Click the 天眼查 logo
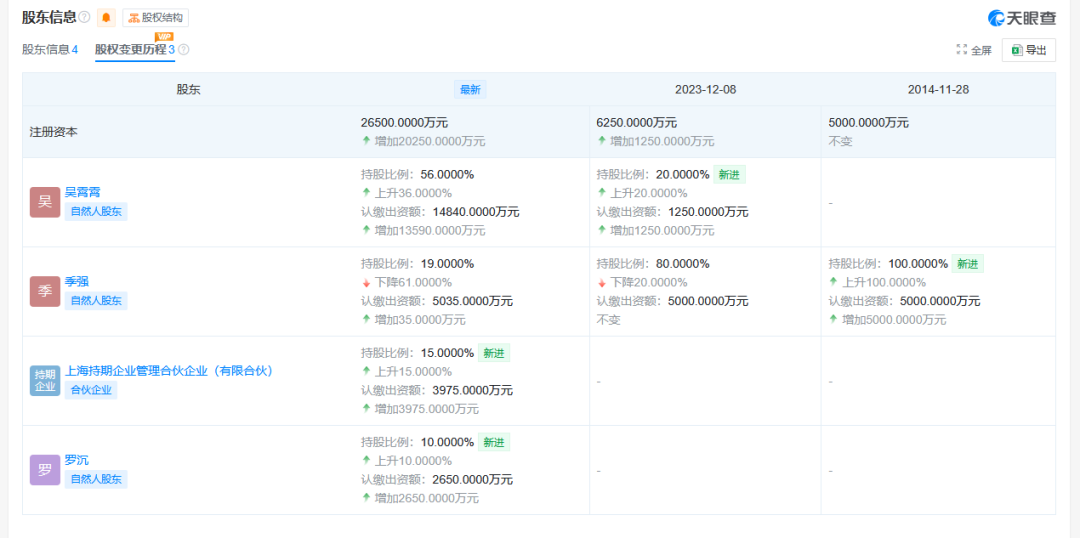1080x538 pixels. pos(1021,18)
